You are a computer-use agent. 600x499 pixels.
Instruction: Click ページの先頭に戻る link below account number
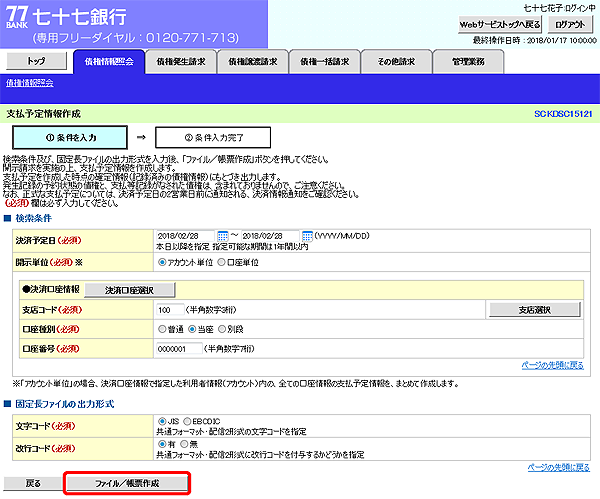(553, 365)
